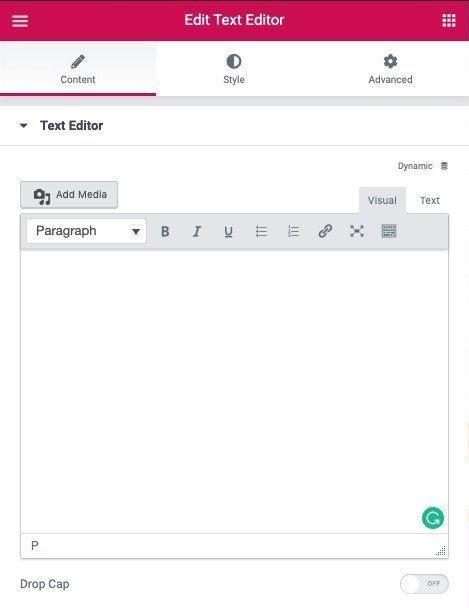Screen dimensions: 469x608
Task: Click the Add Media button
Action: click(x=69, y=195)
